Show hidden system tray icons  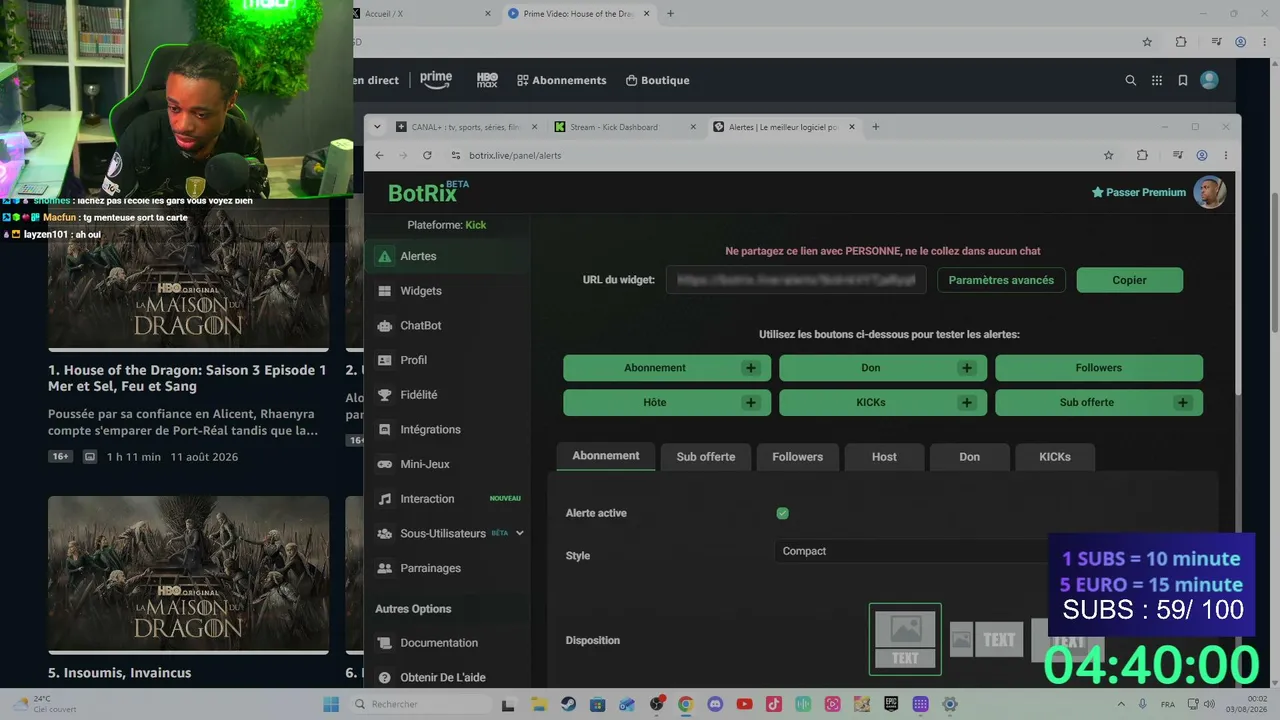pyautogui.click(x=1120, y=704)
